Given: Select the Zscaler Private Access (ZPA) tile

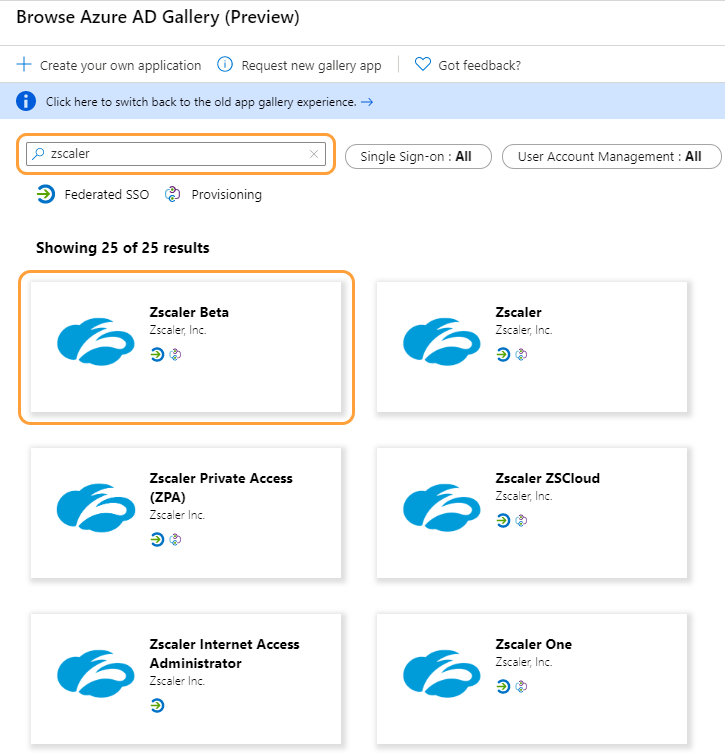Looking at the screenshot, I should (186, 512).
